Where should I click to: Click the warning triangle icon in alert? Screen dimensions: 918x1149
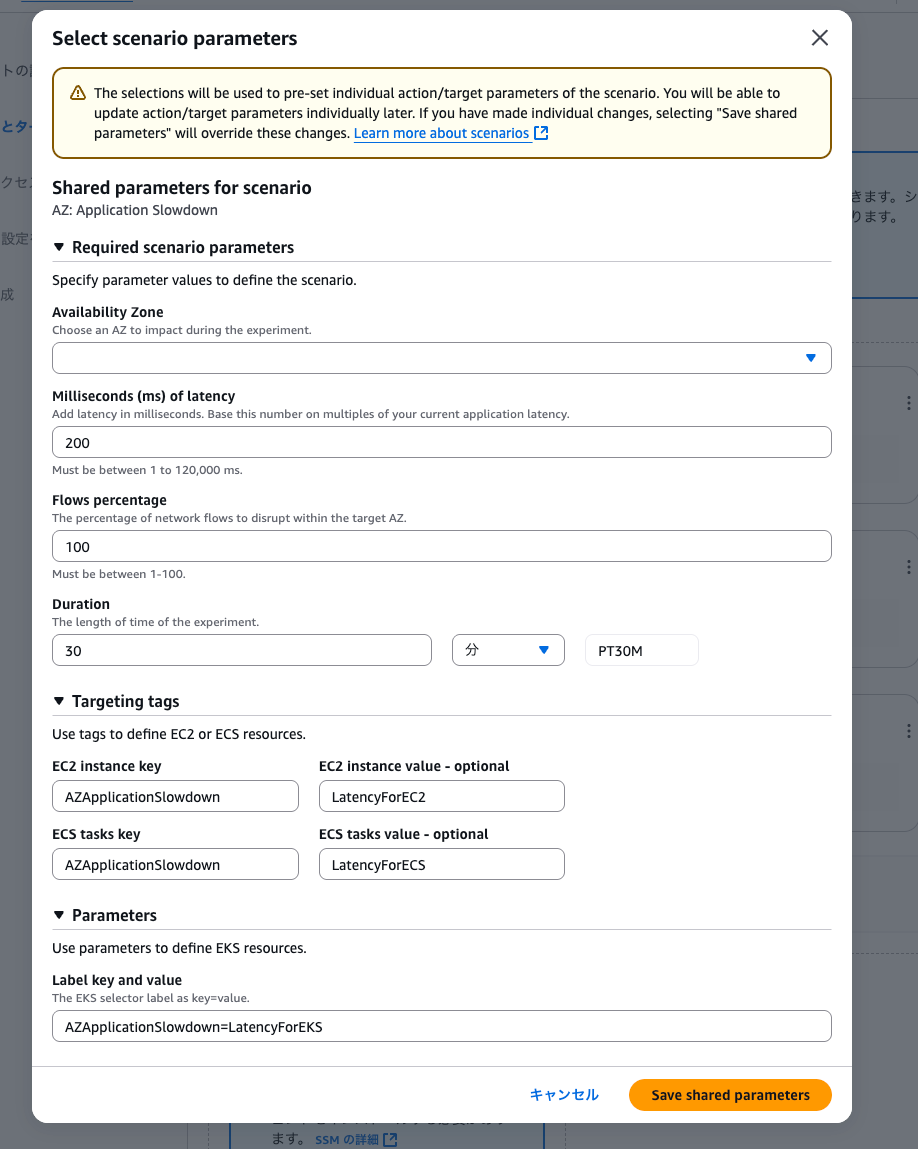click(x=78, y=93)
